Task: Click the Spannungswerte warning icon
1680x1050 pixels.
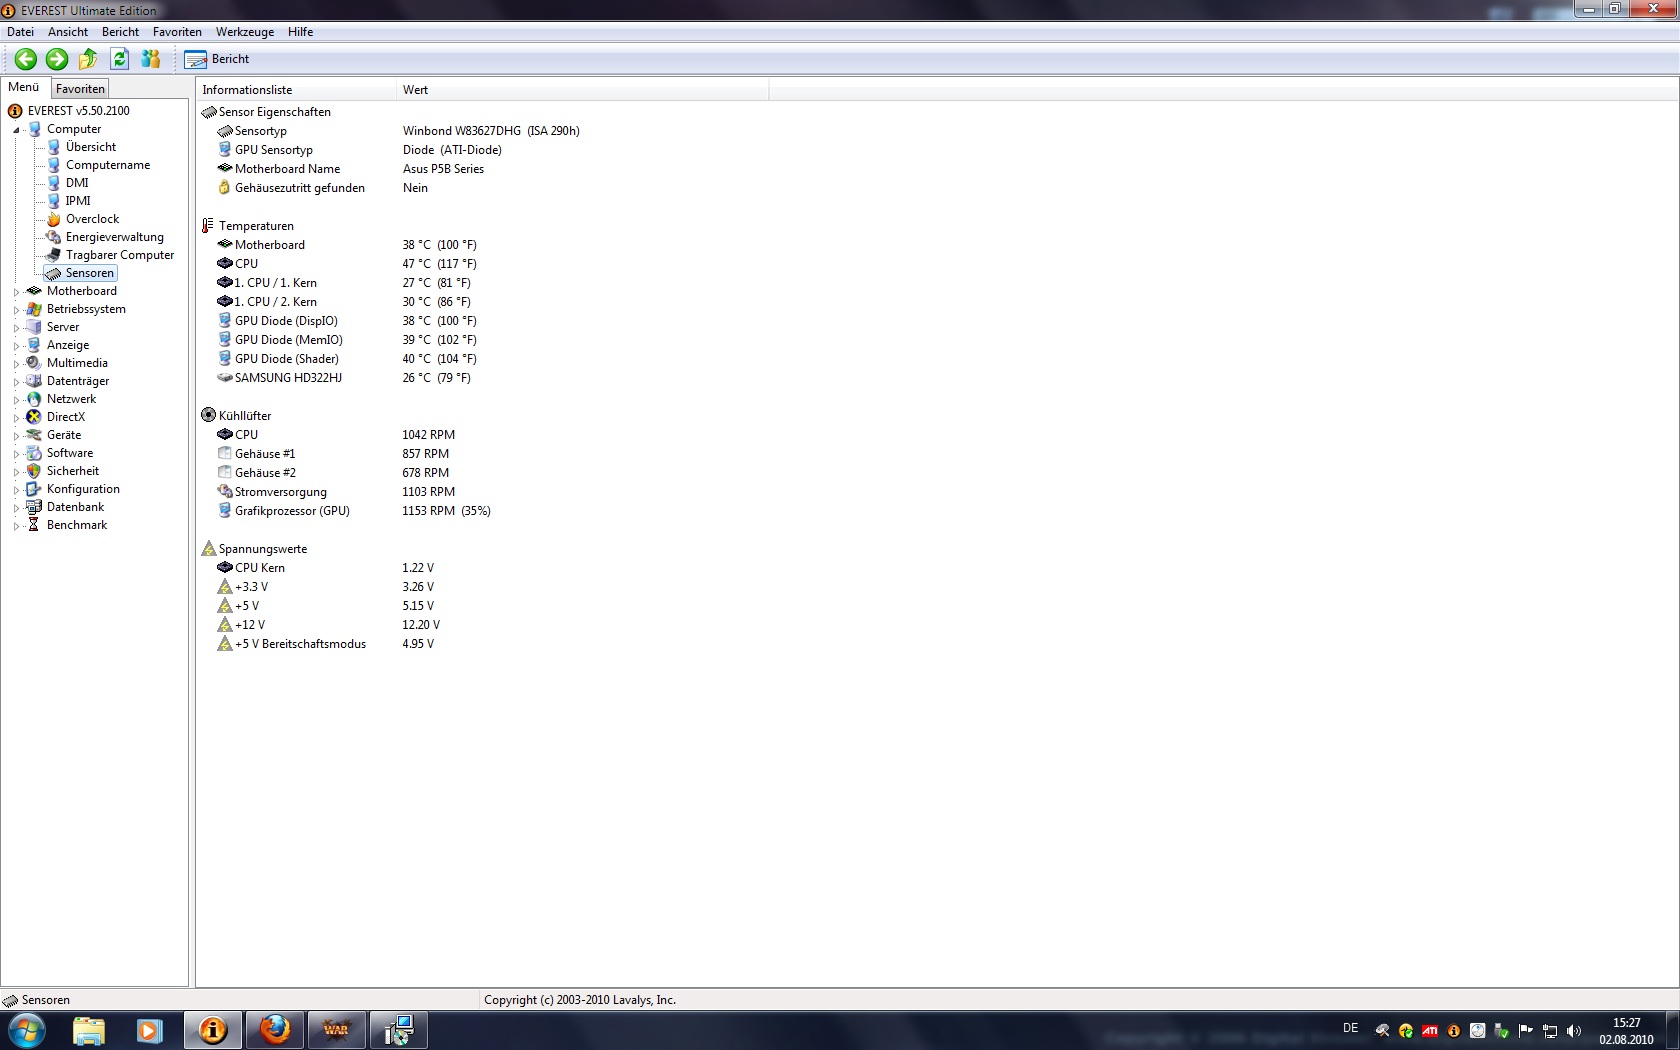Action: click(208, 549)
